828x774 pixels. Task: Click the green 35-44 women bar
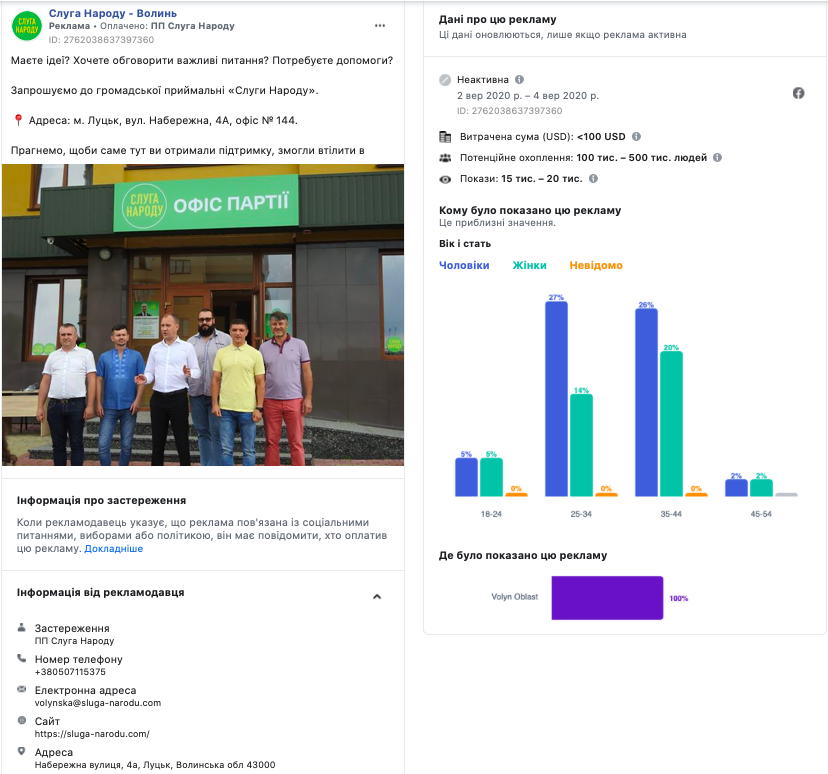tap(671, 422)
